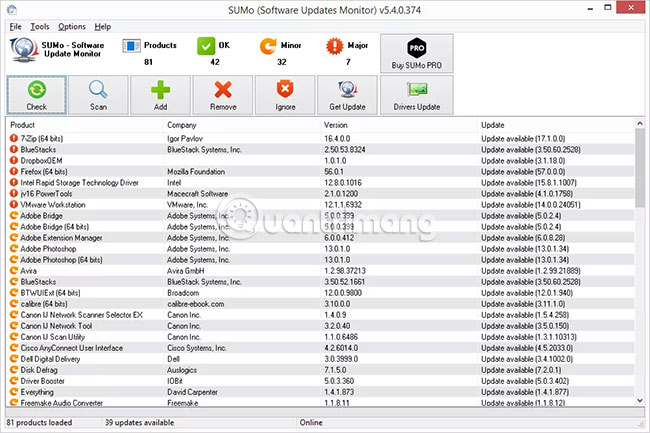Select the Adobe Bridge (64 bits) row
The width and height of the screenshot is (650, 433).
[x=320, y=227]
